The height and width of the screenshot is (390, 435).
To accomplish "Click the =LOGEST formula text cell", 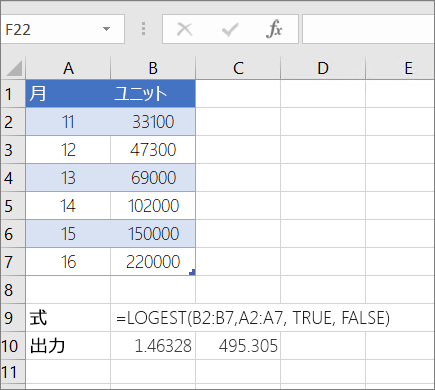I will pyautogui.click(x=253, y=318).
